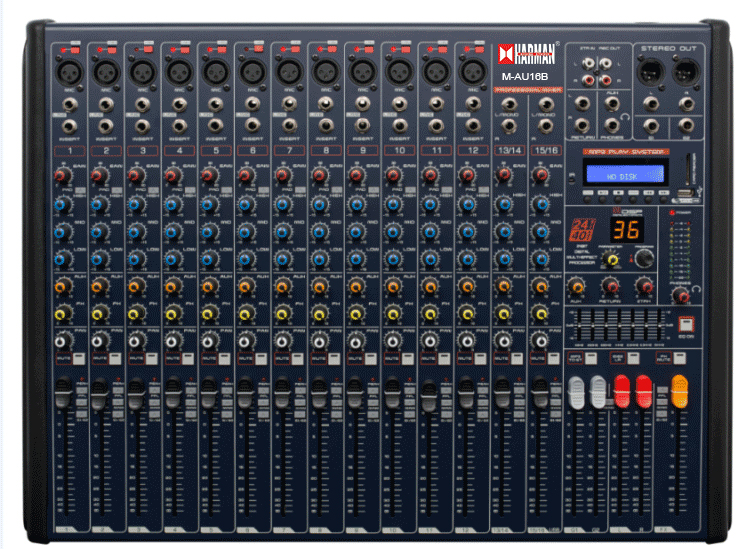Screen dimensions: 738x549
Task: Click the channel 1 XLR MIC input
Action: tap(69, 73)
